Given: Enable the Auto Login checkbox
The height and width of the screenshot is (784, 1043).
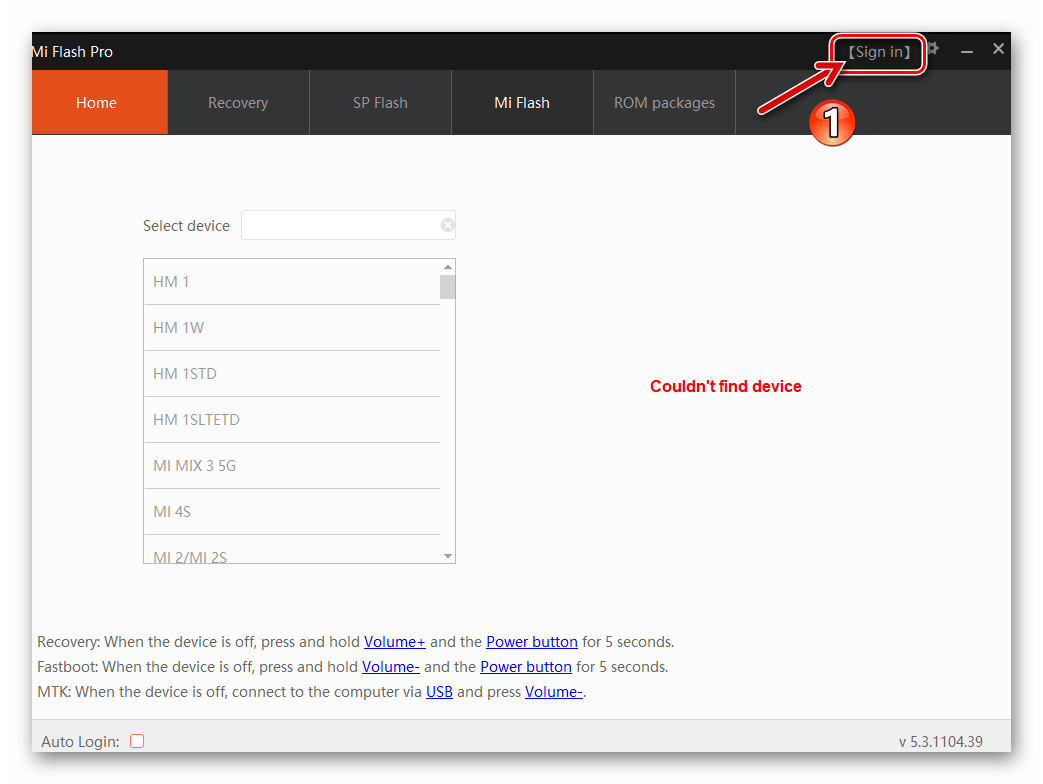Looking at the screenshot, I should 137,741.
